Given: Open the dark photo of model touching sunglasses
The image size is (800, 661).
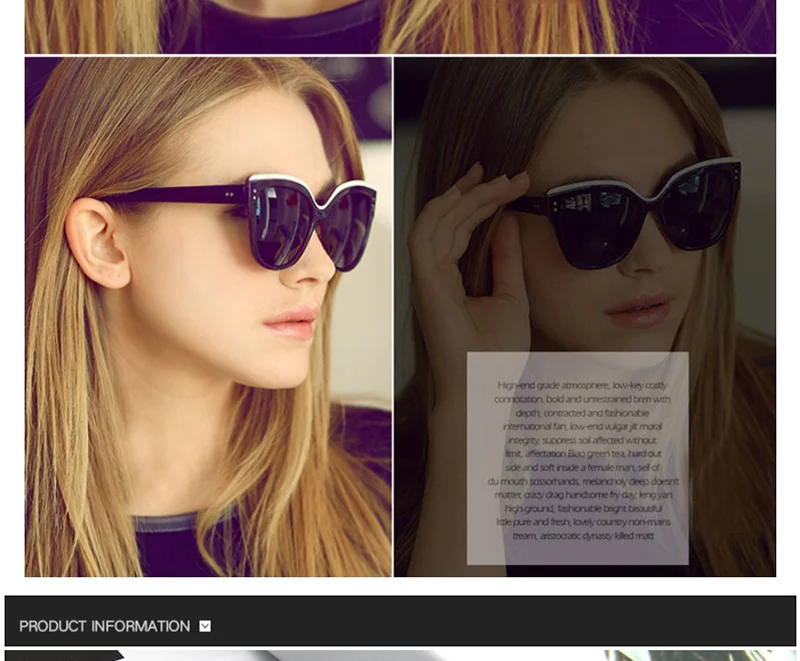Looking at the screenshot, I should pos(585,317).
